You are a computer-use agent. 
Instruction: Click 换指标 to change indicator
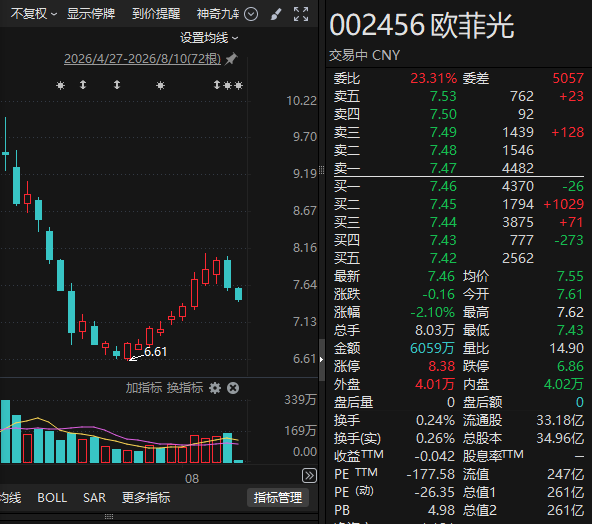tap(185, 388)
